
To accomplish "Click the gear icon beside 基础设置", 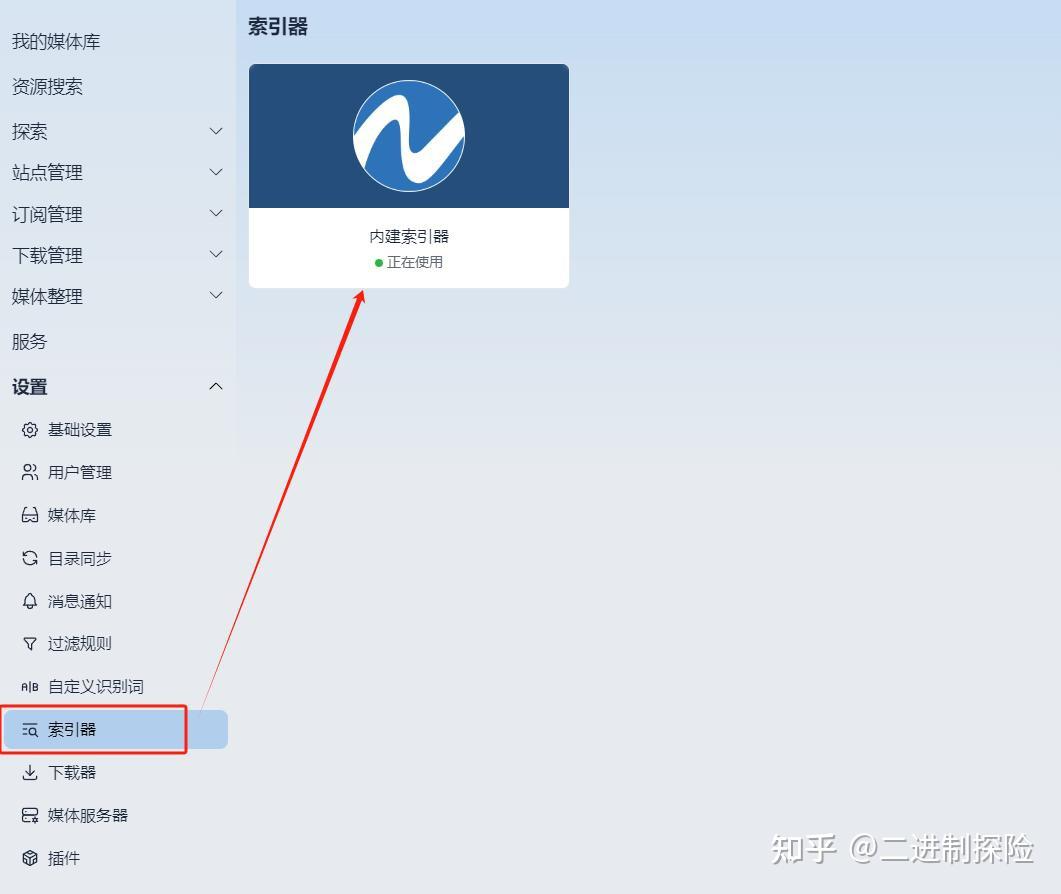I will click(x=30, y=430).
